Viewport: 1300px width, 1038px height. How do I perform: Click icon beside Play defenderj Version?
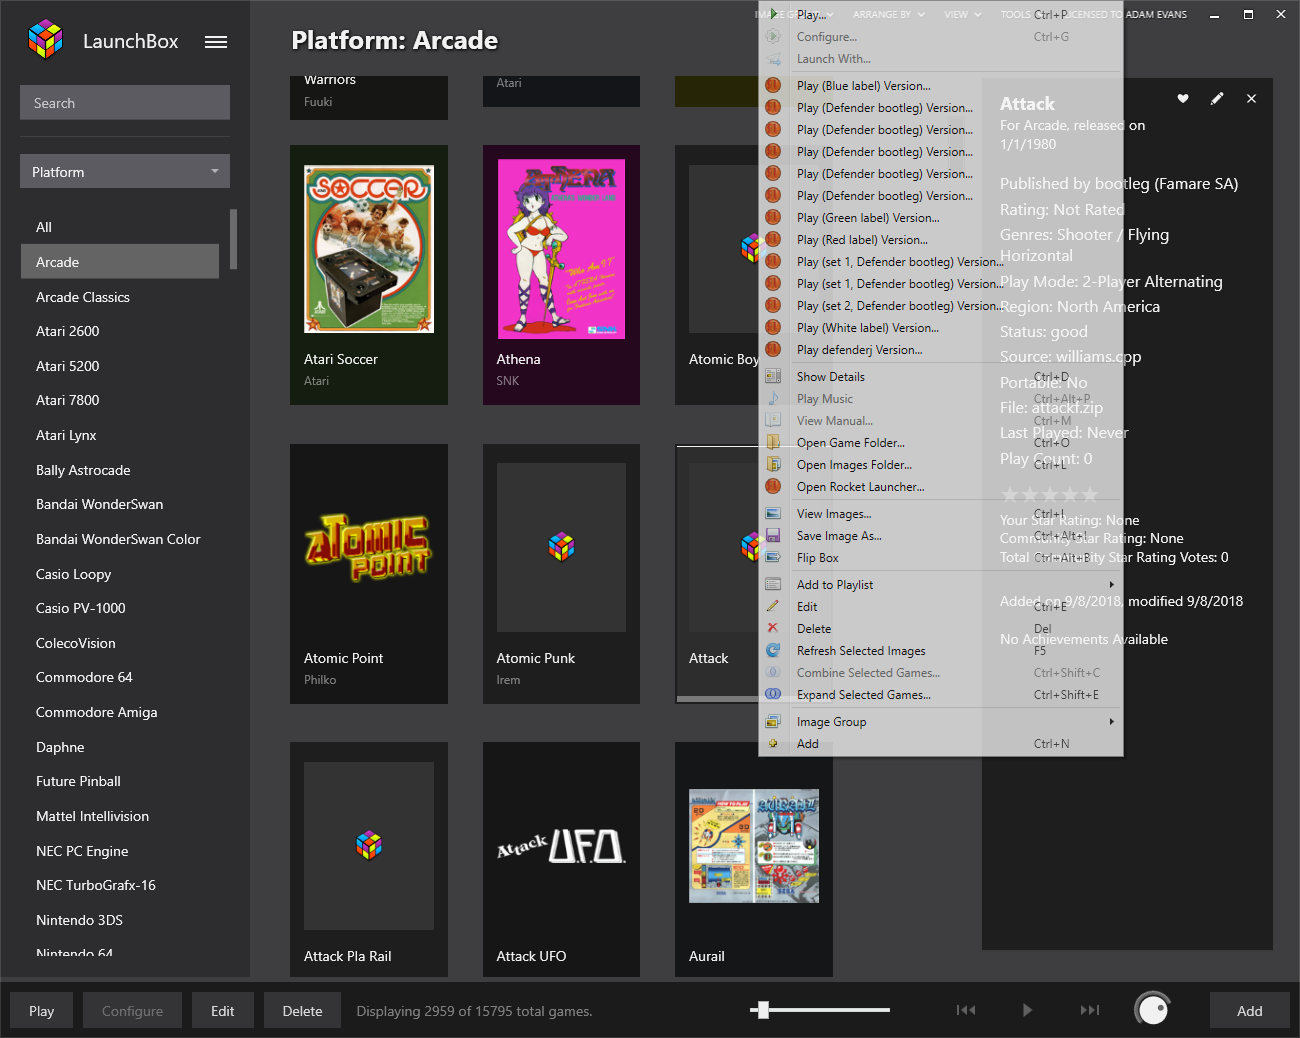(x=773, y=350)
